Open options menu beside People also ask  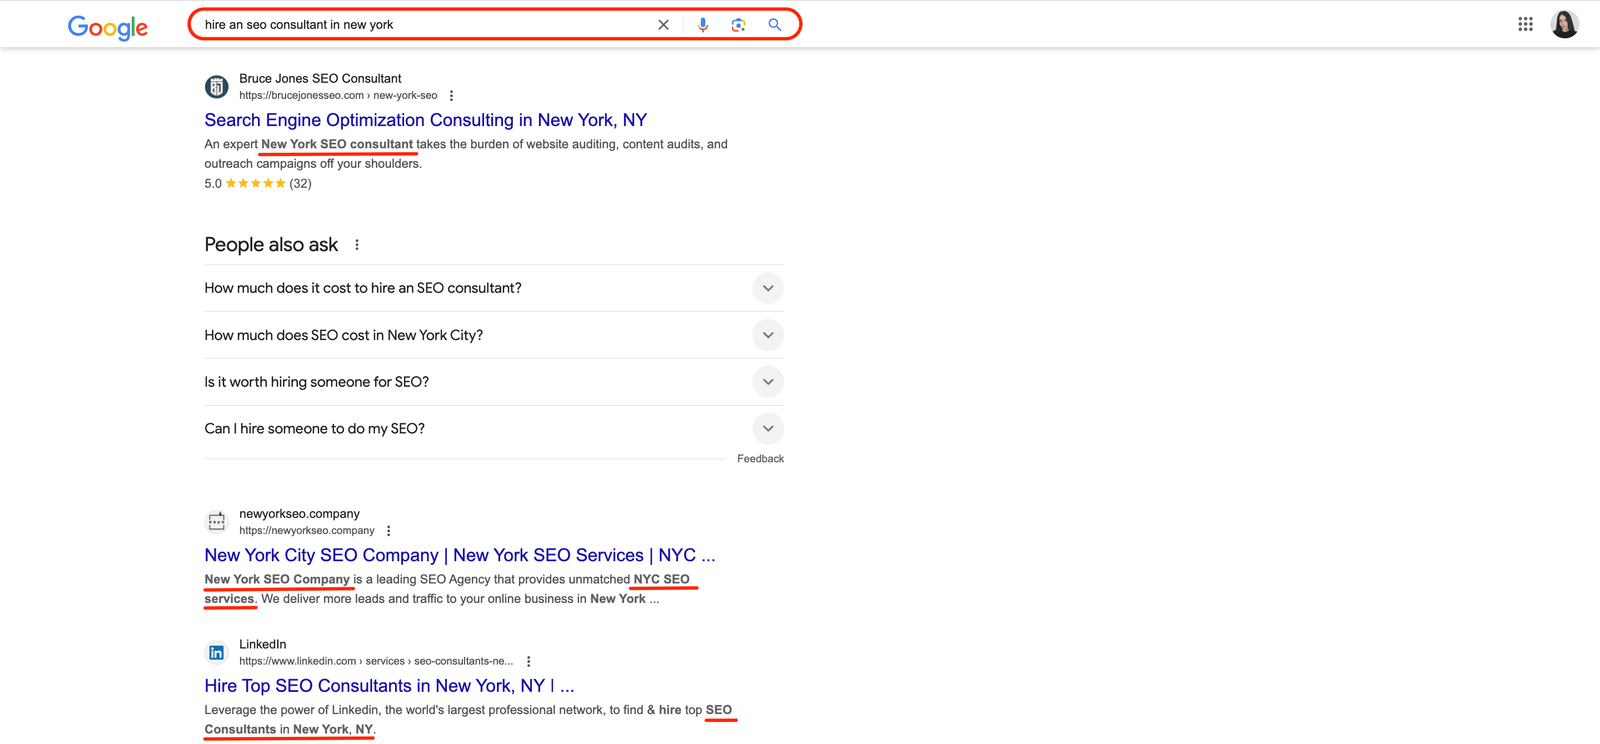[x=357, y=245]
